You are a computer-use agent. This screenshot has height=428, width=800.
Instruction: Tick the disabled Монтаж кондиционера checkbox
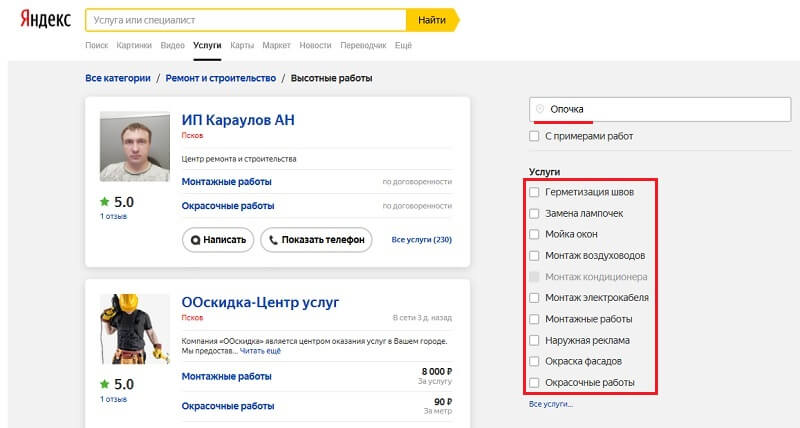click(x=534, y=276)
